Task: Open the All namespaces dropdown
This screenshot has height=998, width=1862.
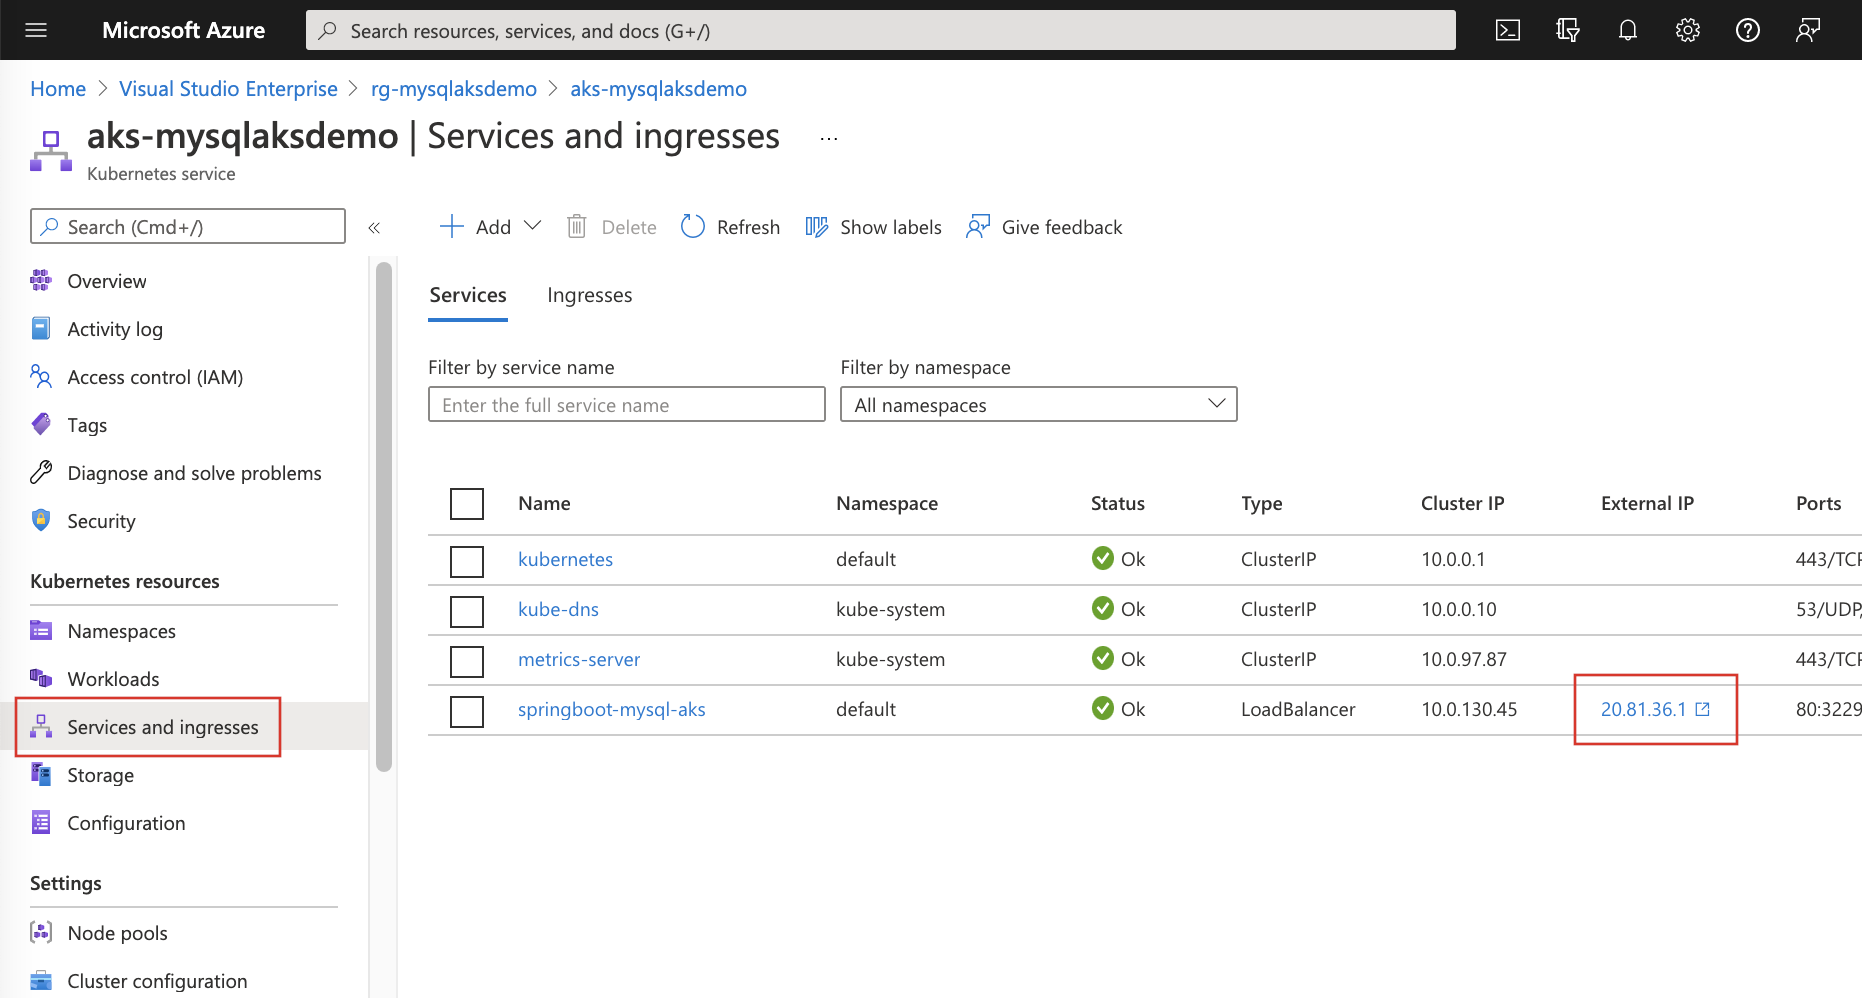Action: pyautogui.click(x=1038, y=404)
